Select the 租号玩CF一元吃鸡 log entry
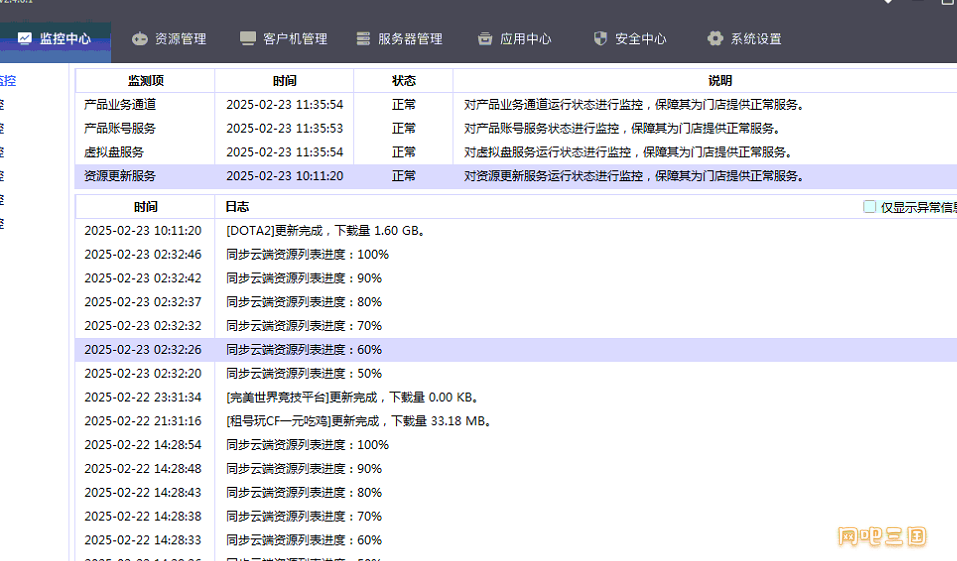This screenshot has height=561, width=957. pyautogui.click(x=516, y=421)
